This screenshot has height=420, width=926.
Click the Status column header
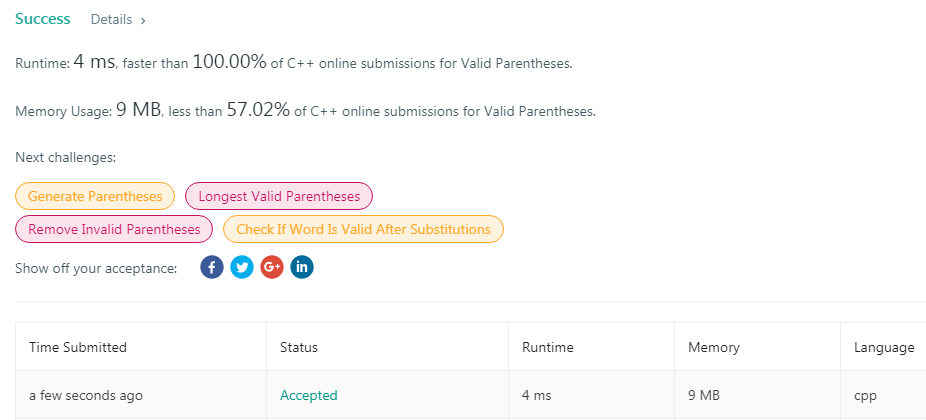point(299,347)
